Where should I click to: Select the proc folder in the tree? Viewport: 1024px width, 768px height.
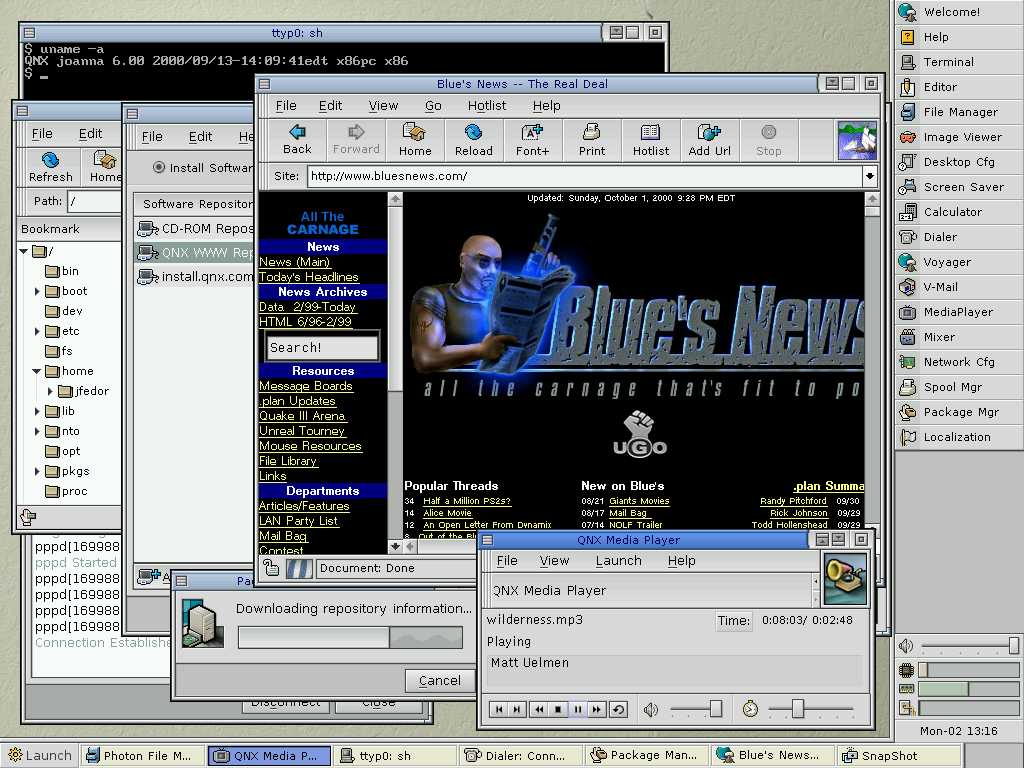tap(66, 491)
